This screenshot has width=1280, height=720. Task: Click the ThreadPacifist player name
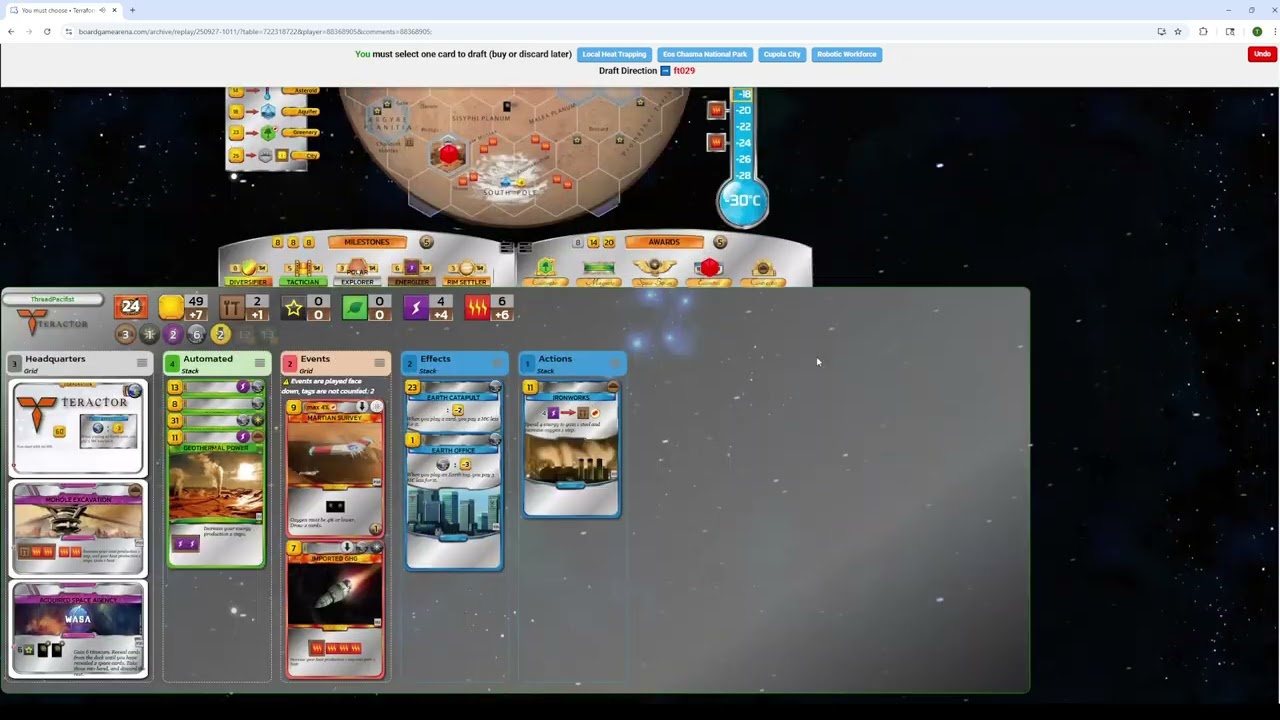pos(52,299)
